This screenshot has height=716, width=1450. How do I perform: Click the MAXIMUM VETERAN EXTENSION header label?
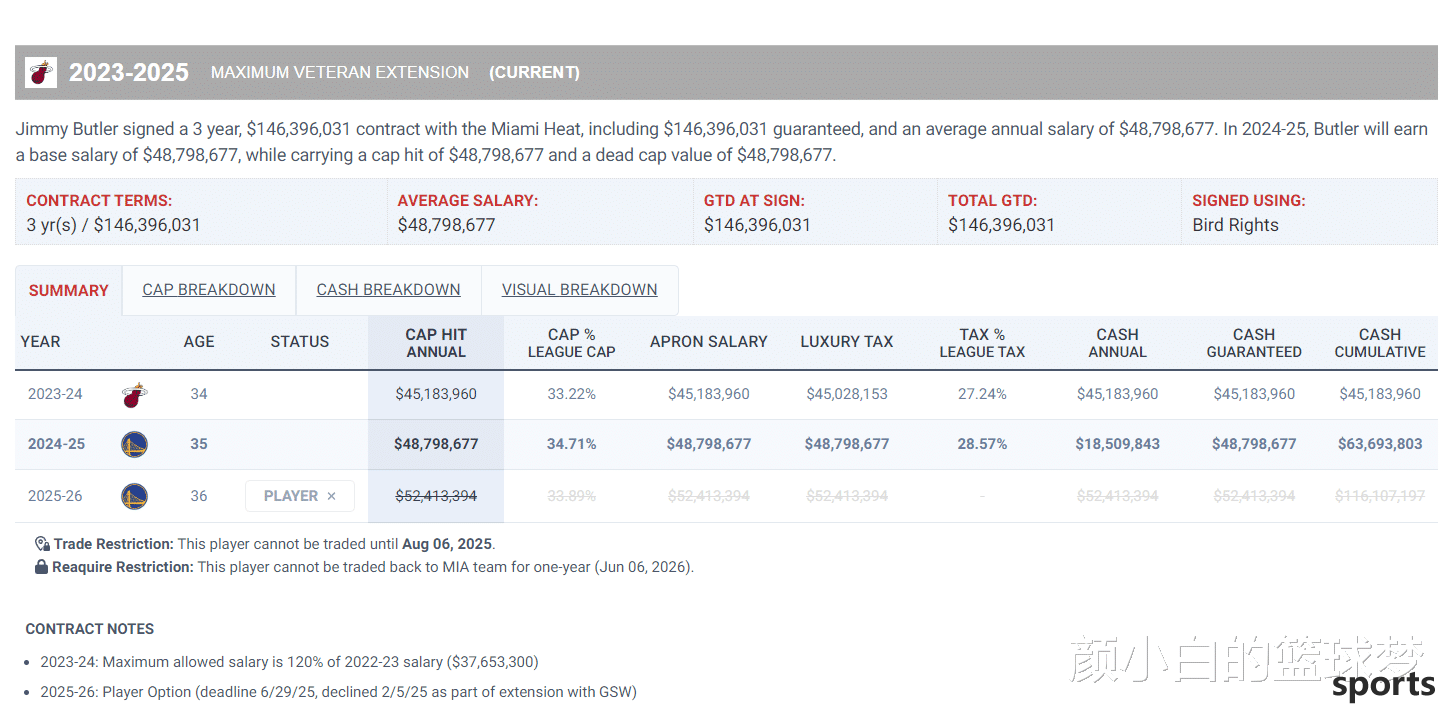[340, 72]
